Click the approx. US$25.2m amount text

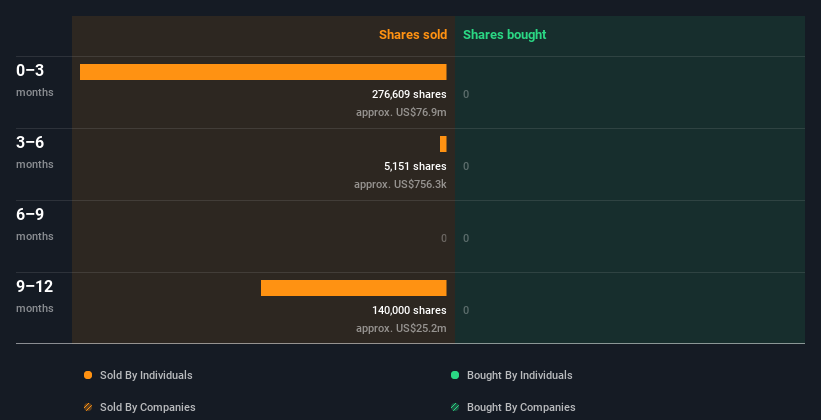tap(401, 328)
